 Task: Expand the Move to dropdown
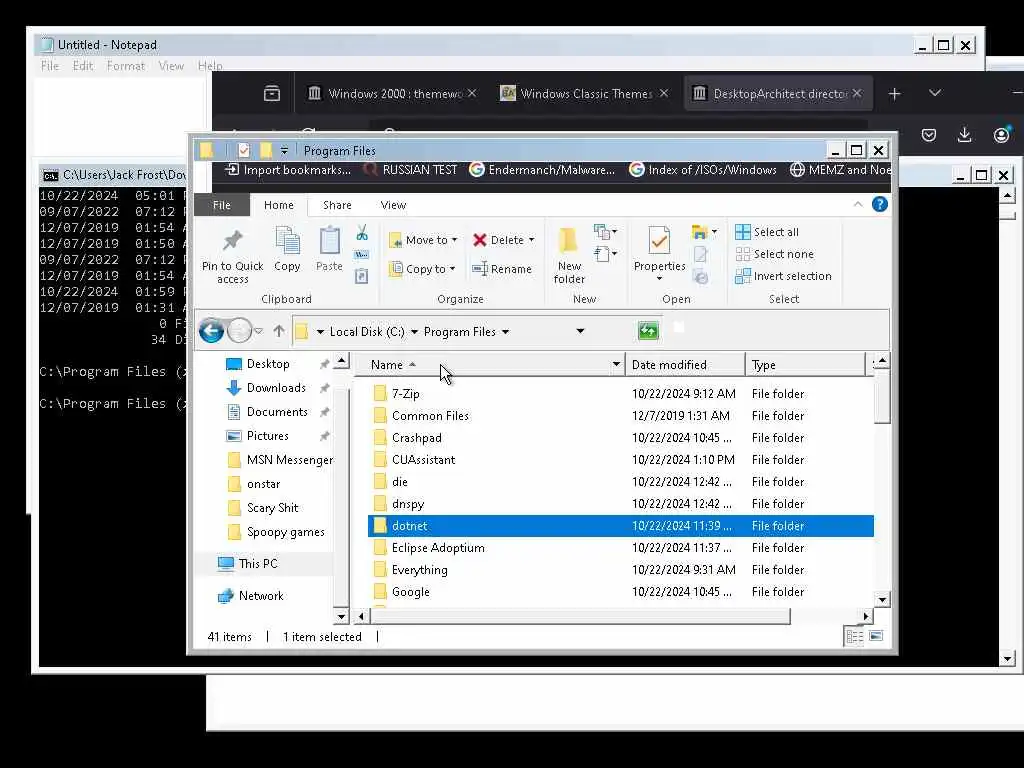tap(455, 240)
